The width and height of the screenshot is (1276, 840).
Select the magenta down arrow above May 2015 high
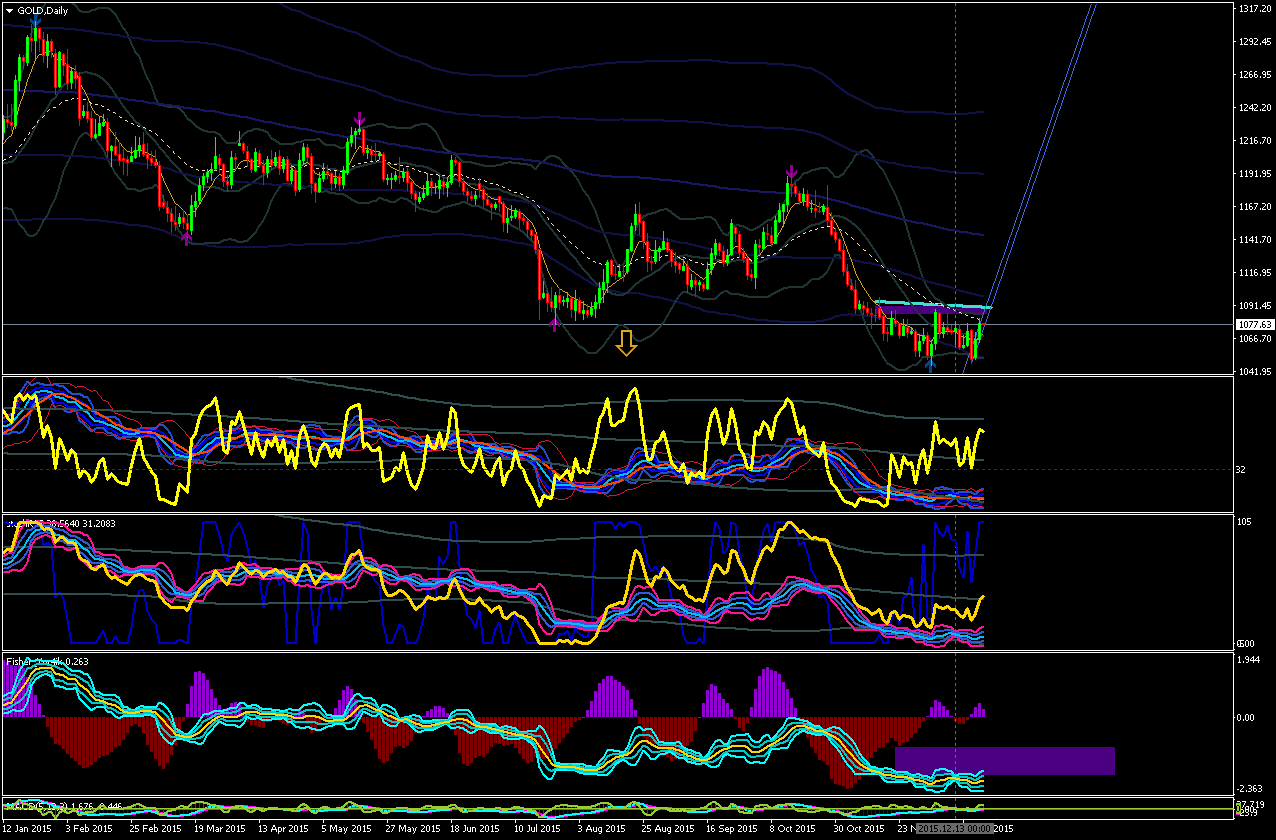click(x=359, y=120)
